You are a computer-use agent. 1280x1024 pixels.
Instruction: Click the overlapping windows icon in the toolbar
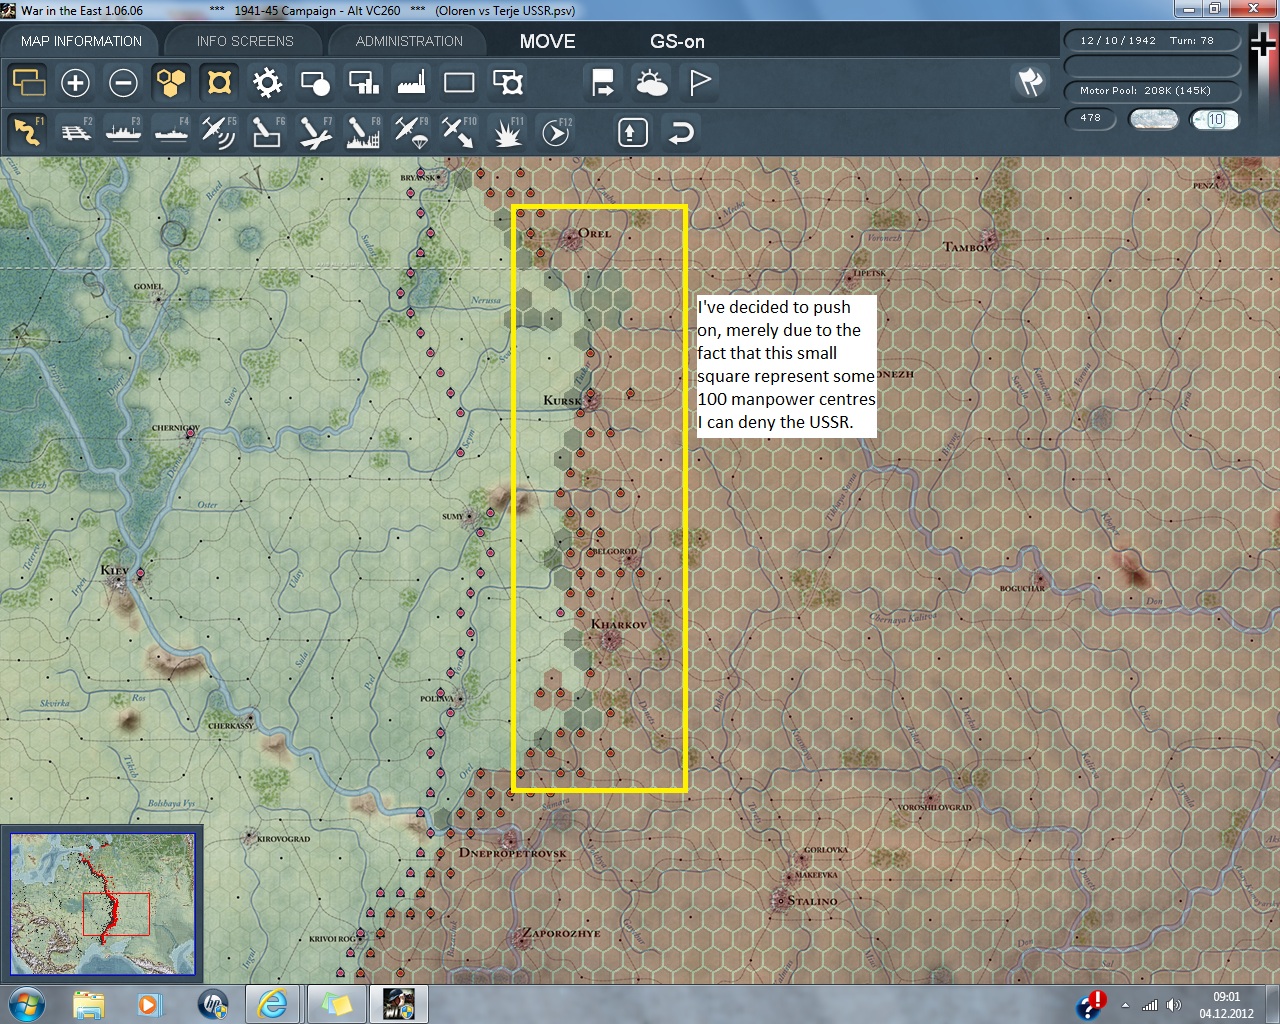28,82
